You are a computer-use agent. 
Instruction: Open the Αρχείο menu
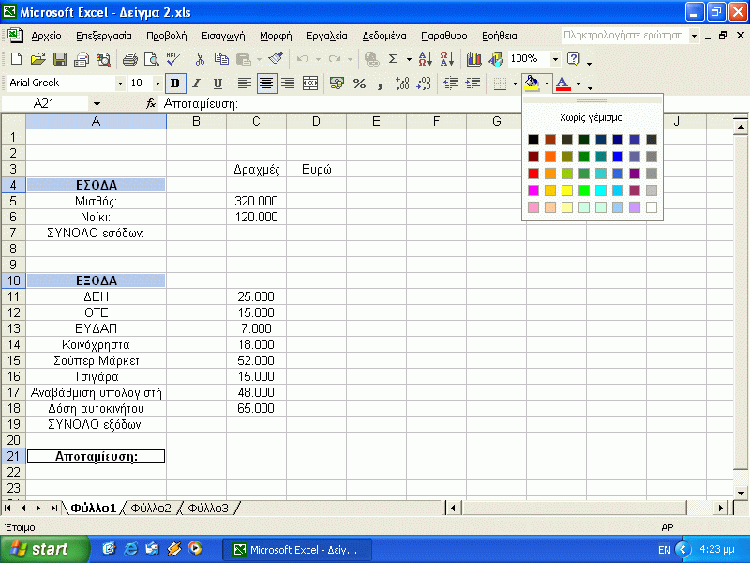pyautogui.click(x=46, y=36)
